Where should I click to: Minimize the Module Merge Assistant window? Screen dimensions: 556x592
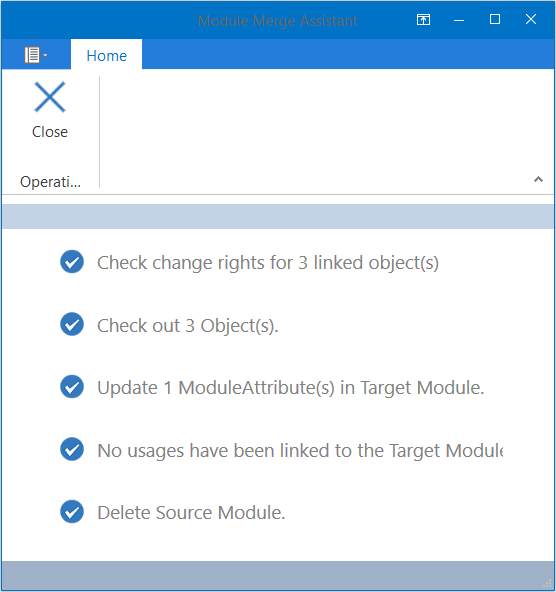(459, 20)
